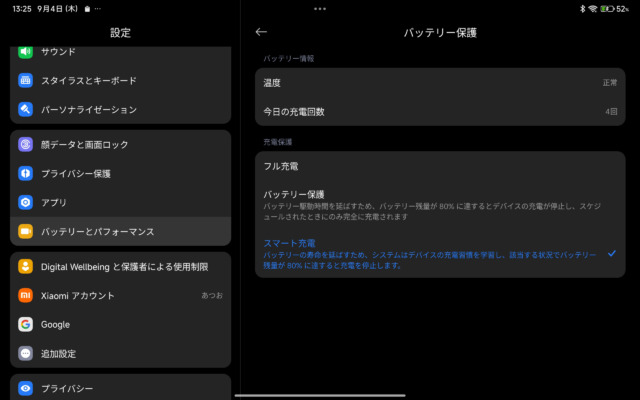Tap the 設定 panel title
The height and width of the screenshot is (400, 640).
120,33
